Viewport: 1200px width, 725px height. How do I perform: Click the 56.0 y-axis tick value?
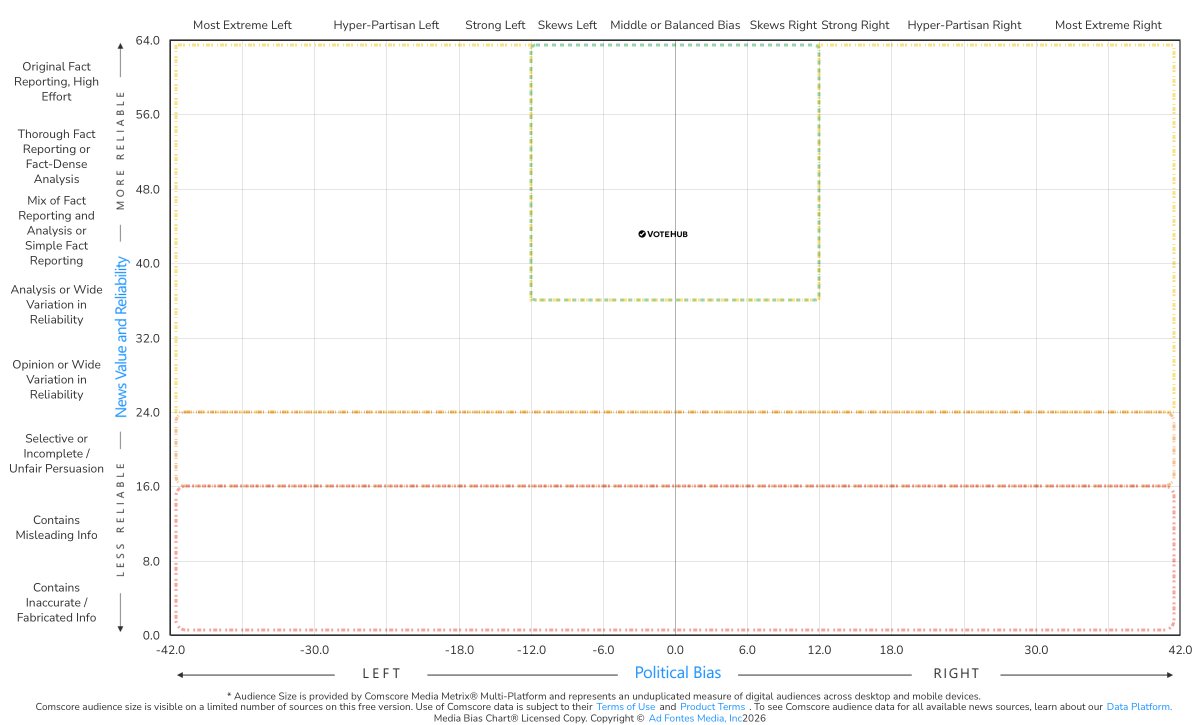point(148,114)
